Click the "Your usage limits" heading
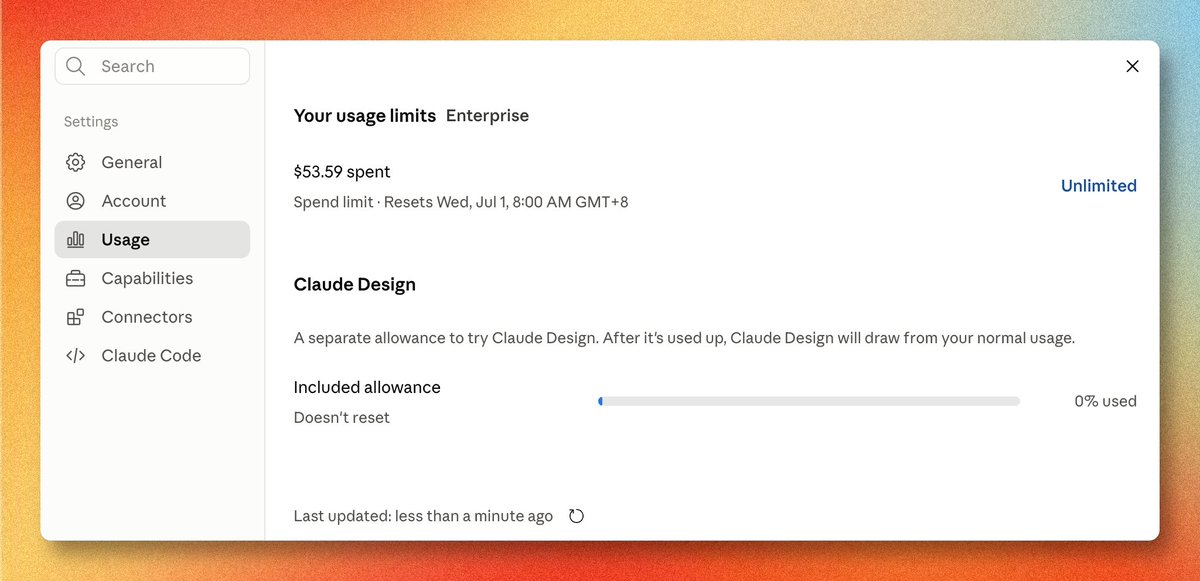1200x581 pixels. pos(365,116)
